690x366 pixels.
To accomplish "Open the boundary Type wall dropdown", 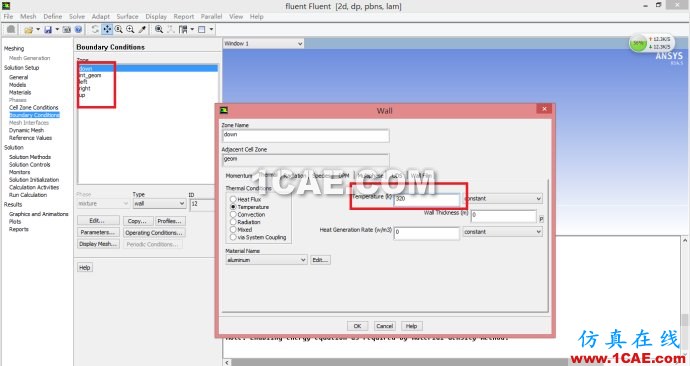I will (159, 203).
